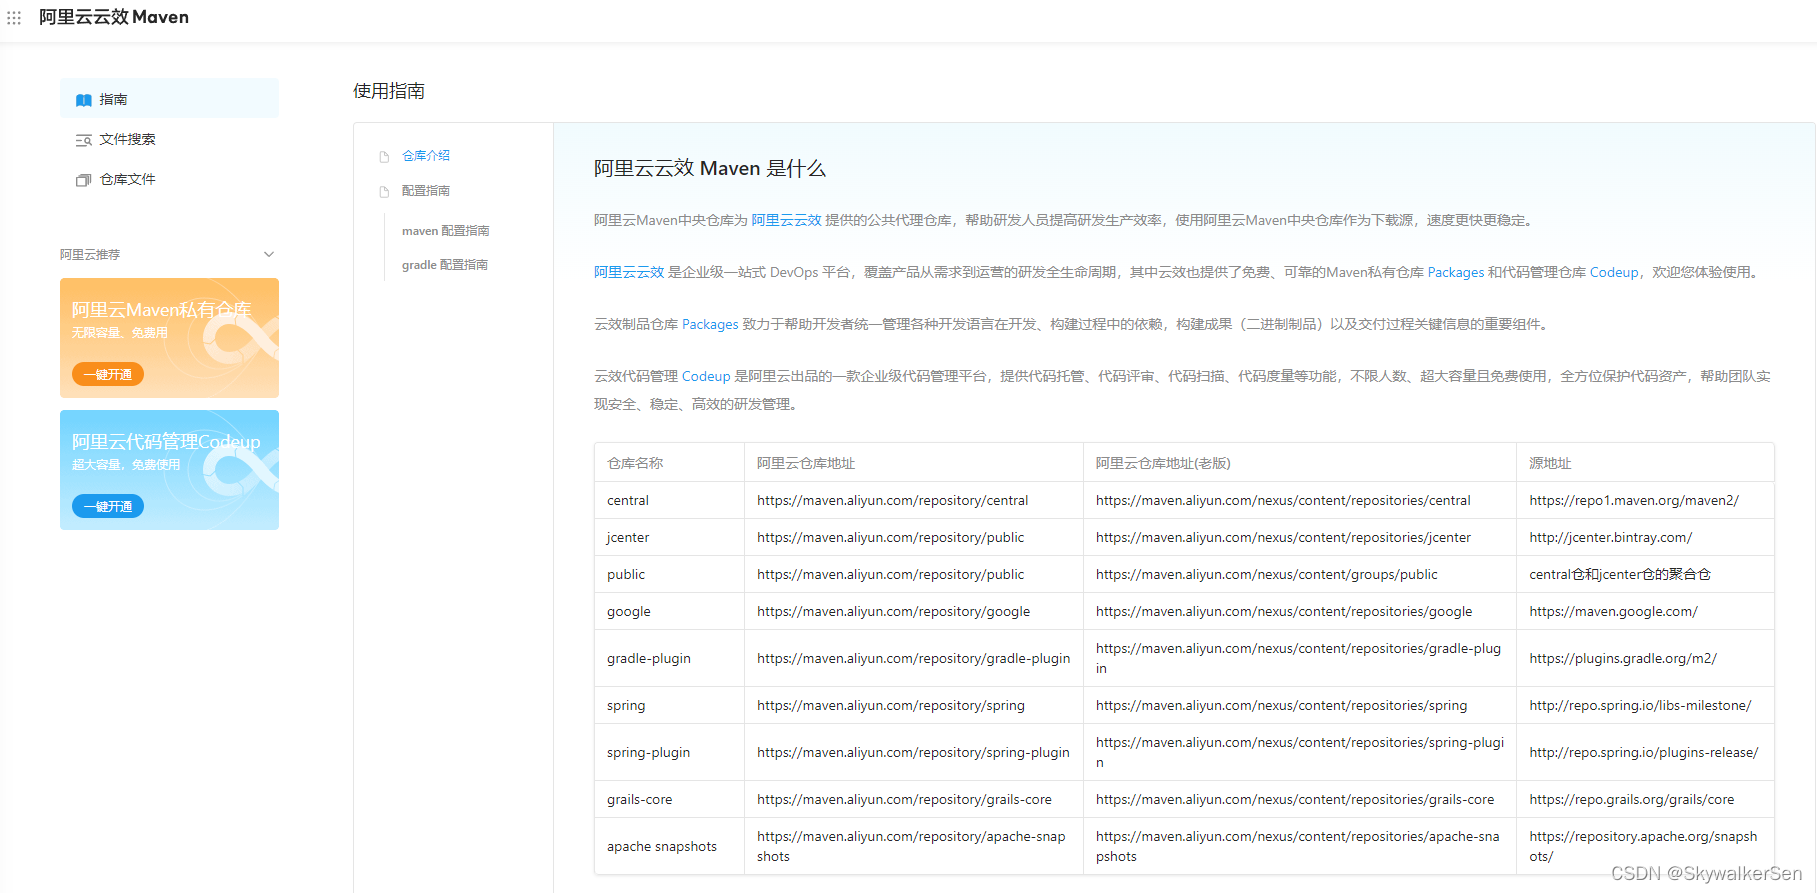Click the document icon beside 配置指南
1817x893 pixels.
coord(384,192)
